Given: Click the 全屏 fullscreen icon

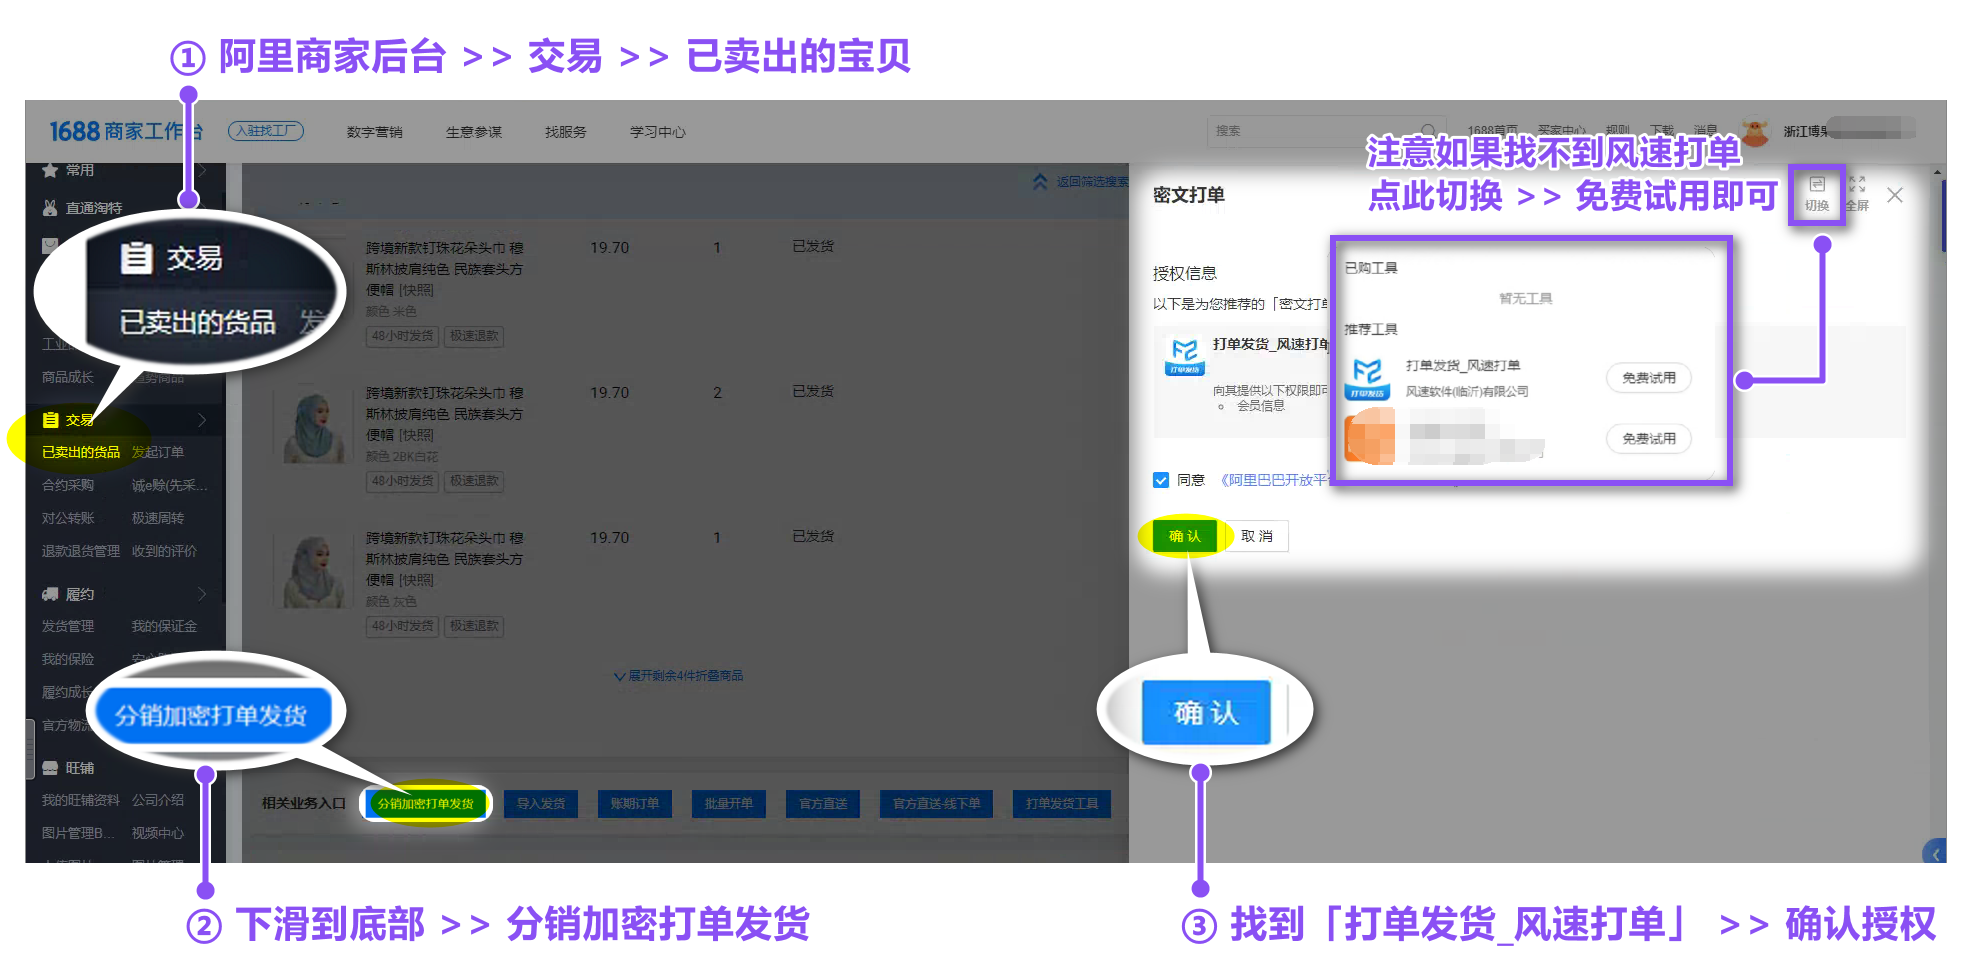Looking at the screenshot, I should 1857,185.
